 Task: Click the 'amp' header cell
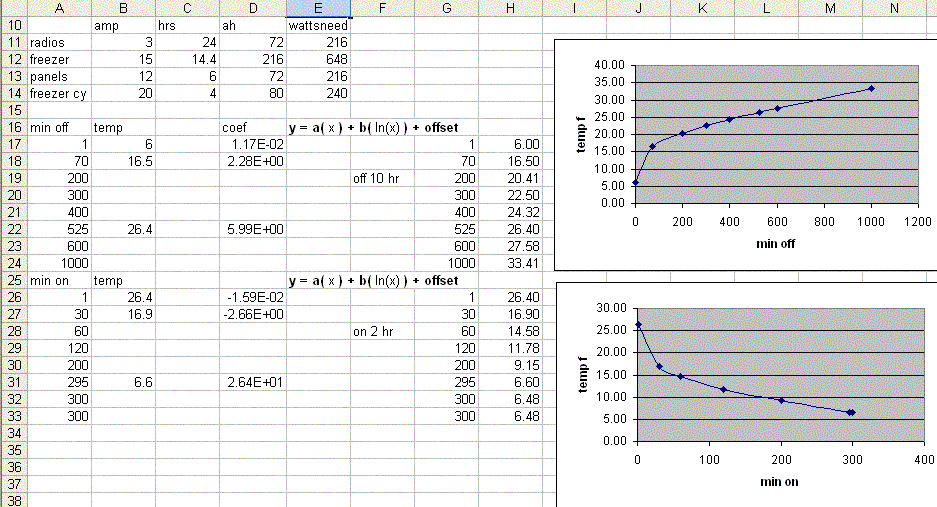124,26
